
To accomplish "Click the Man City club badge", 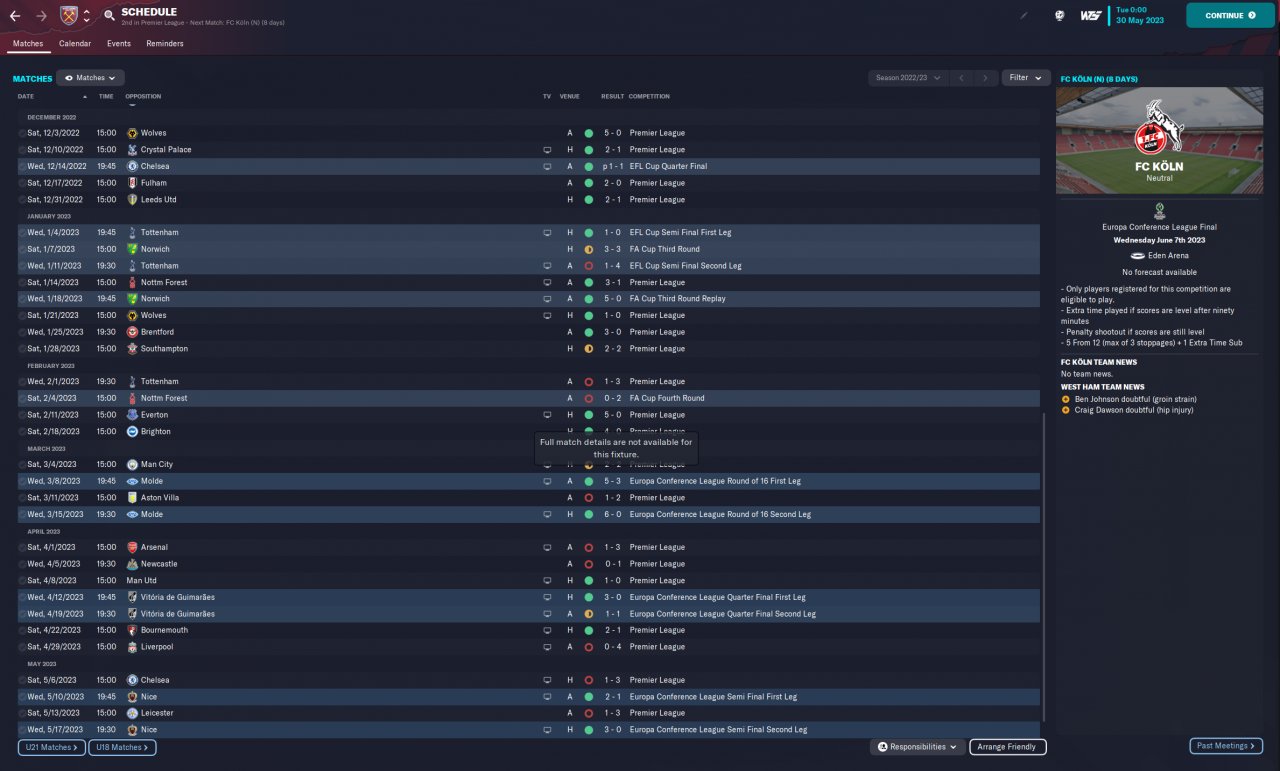I will [x=132, y=465].
